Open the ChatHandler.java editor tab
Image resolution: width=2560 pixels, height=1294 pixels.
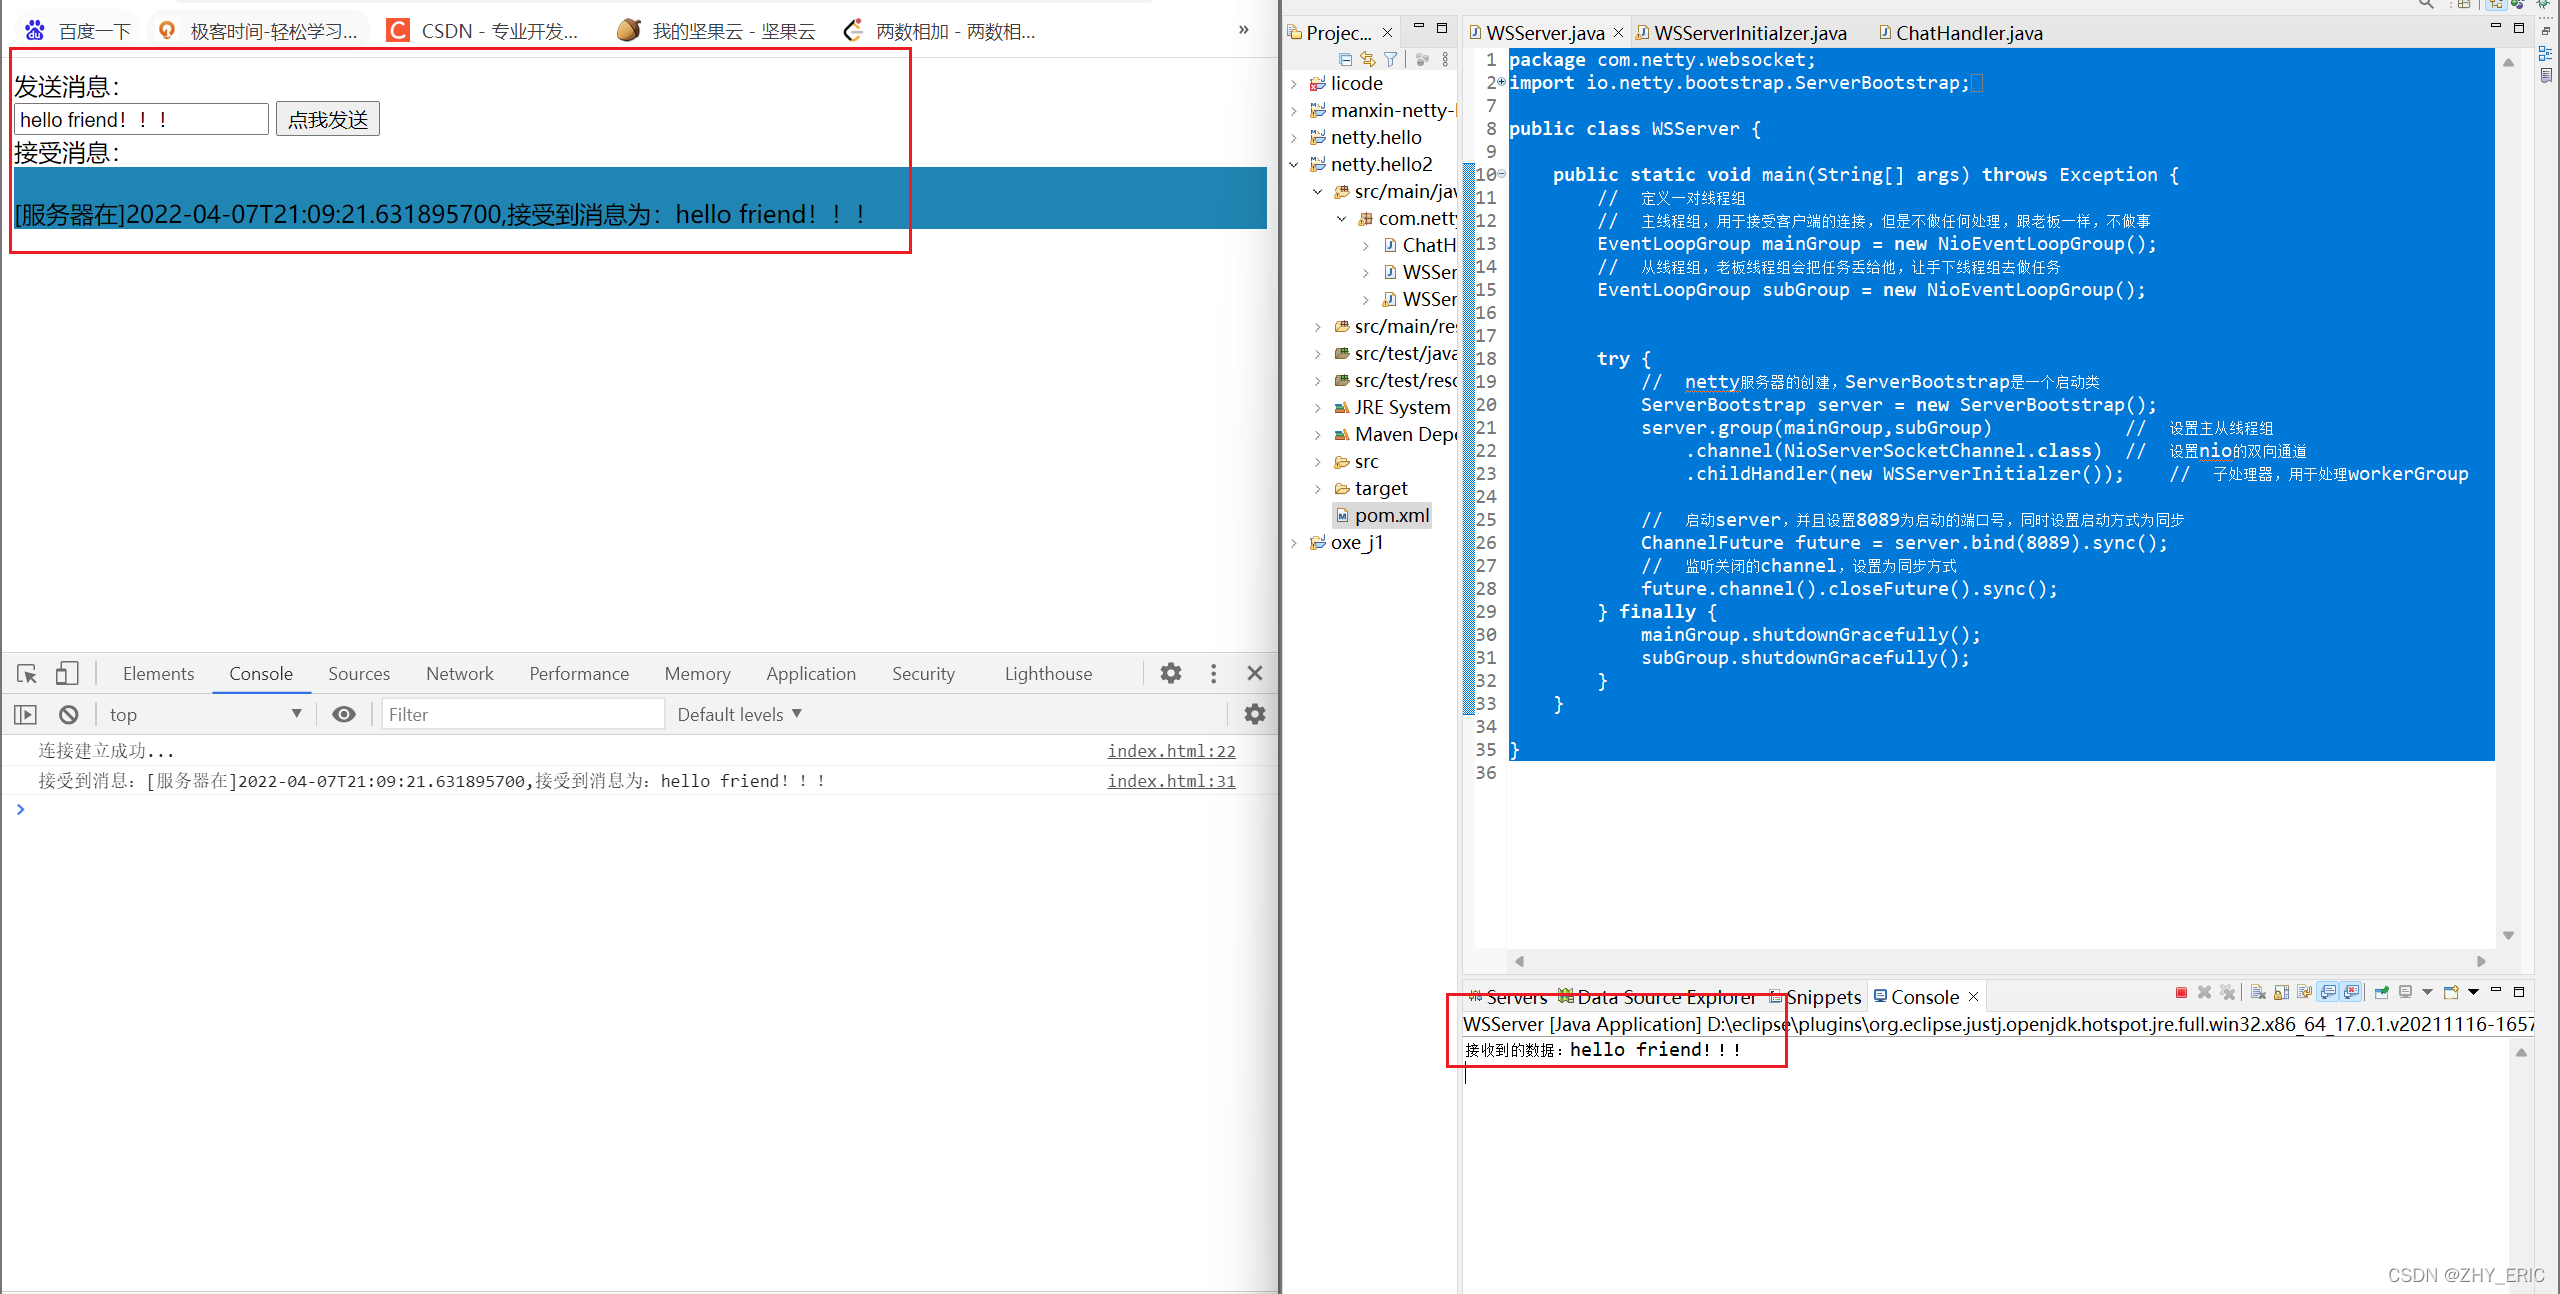point(1967,33)
